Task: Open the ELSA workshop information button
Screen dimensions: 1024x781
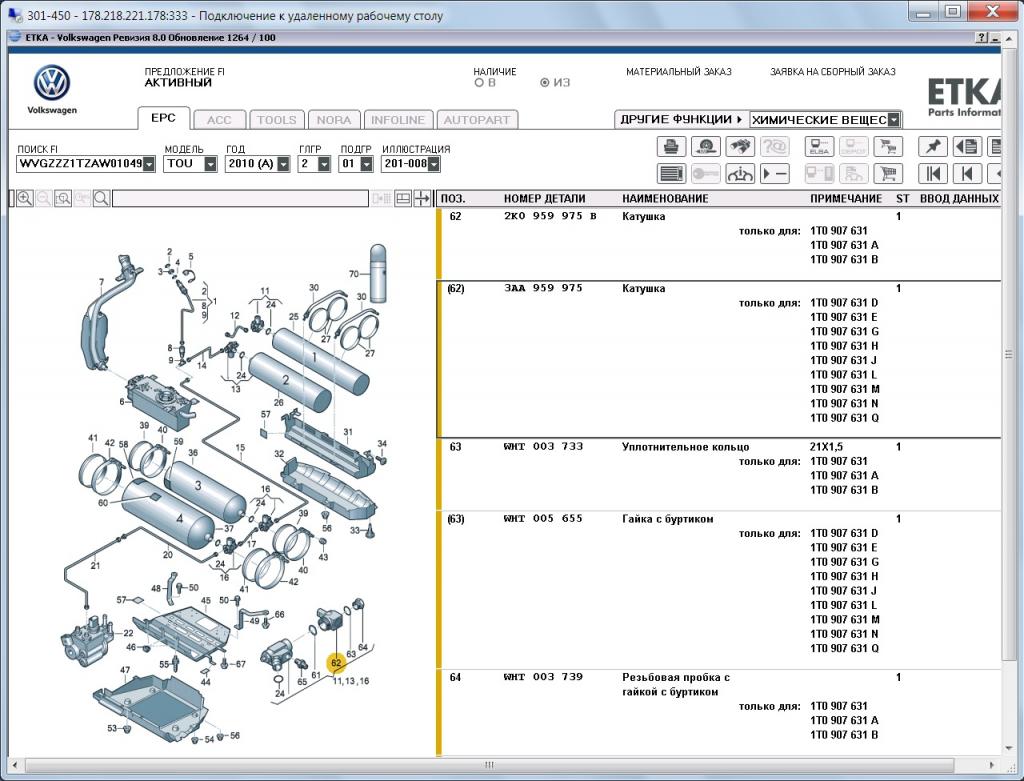Action: coord(819,147)
